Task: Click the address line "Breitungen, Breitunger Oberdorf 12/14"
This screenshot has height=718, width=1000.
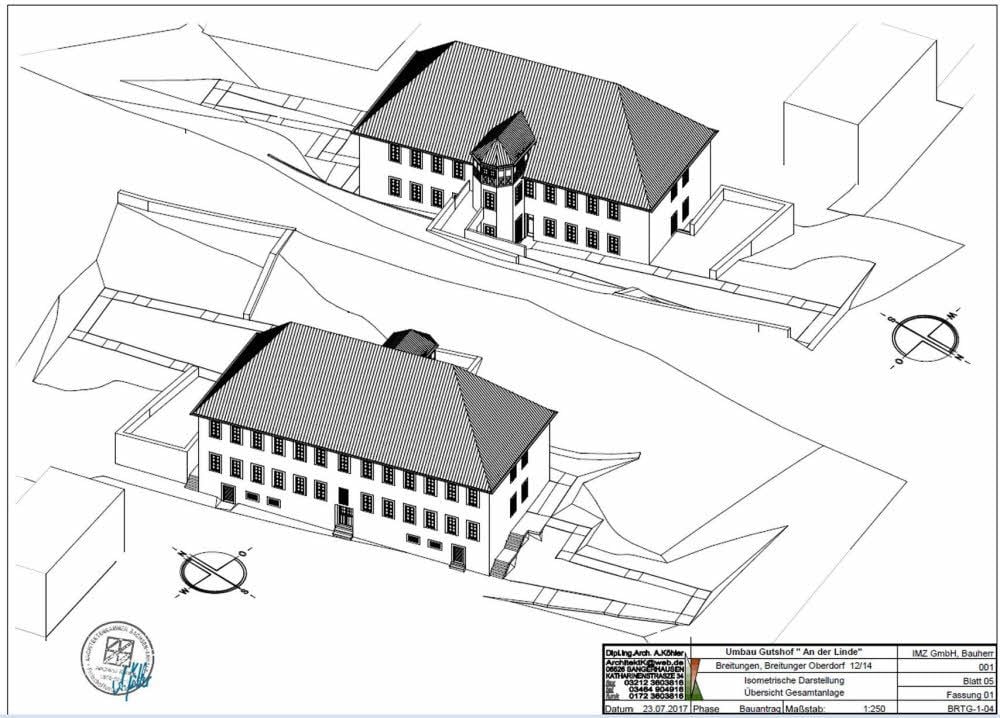Action: [x=793, y=666]
